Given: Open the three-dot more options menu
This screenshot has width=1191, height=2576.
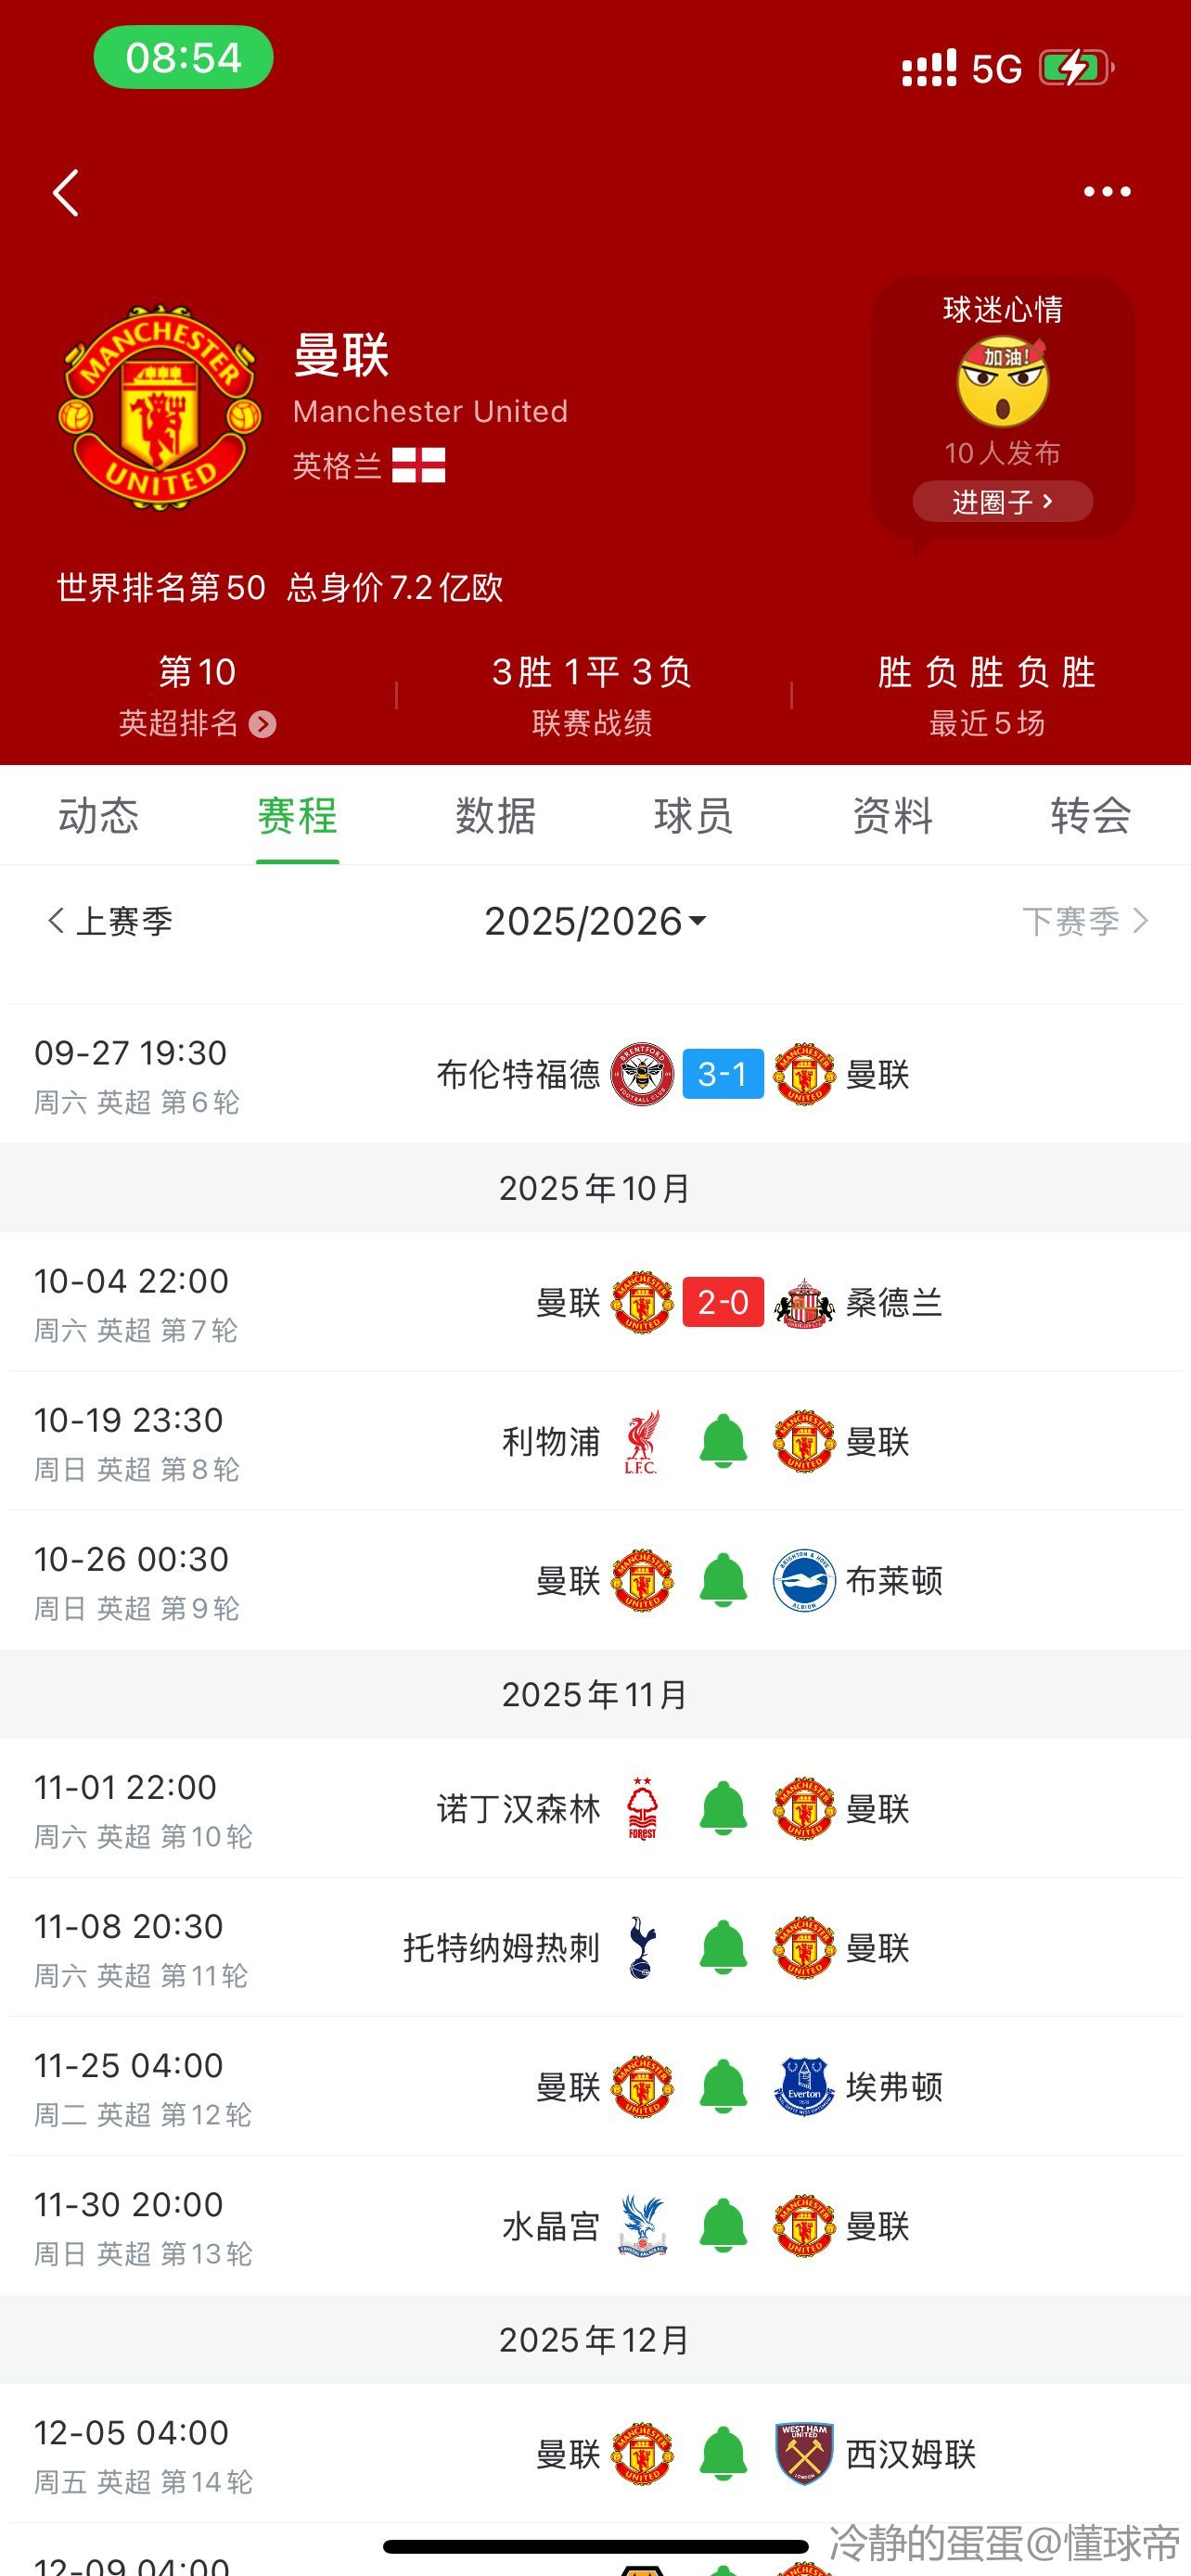Looking at the screenshot, I should pyautogui.click(x=1107, y=192).
